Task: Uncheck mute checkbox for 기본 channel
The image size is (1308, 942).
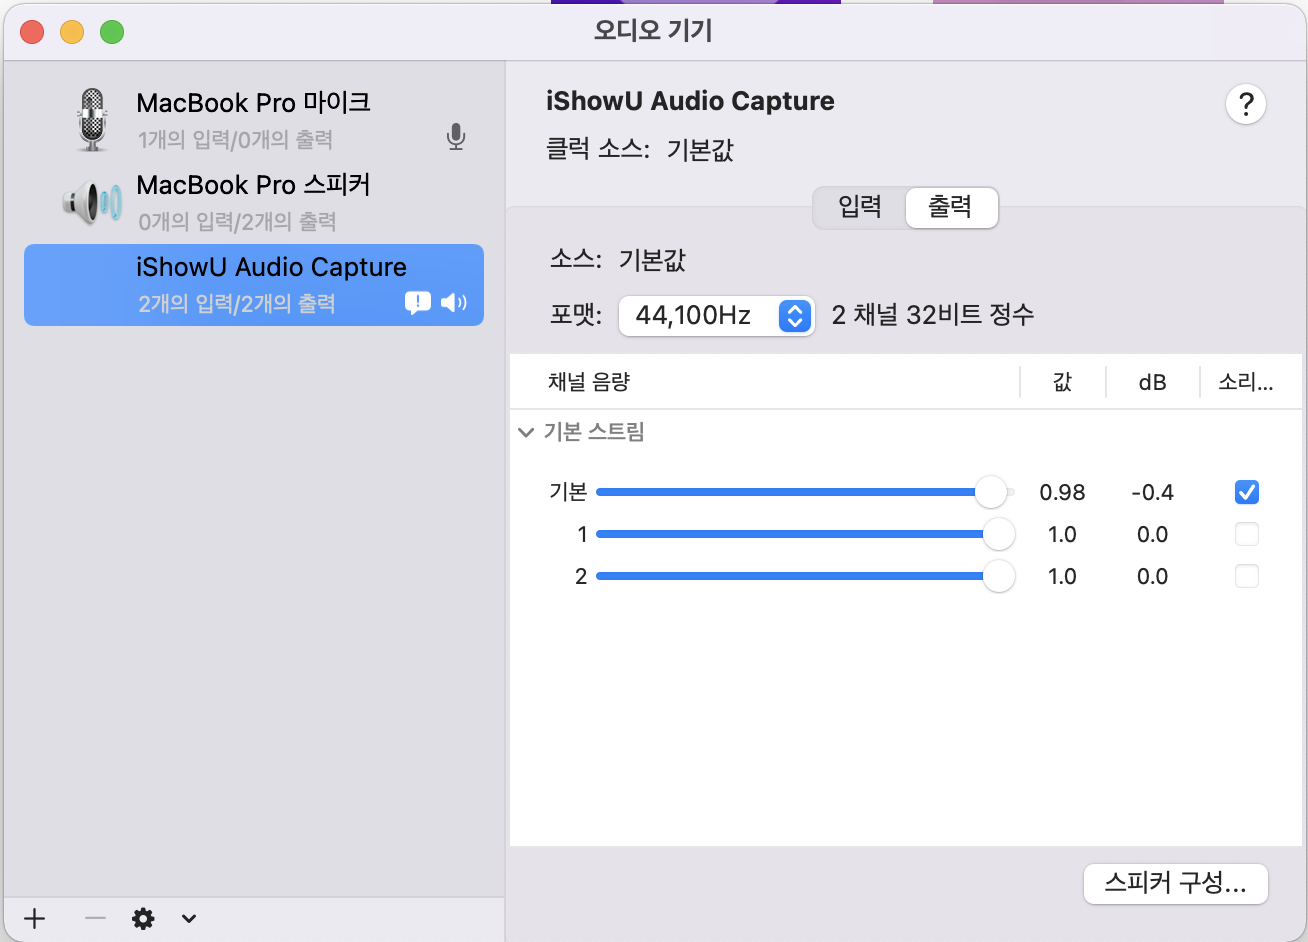Action: coord(1247,492)
